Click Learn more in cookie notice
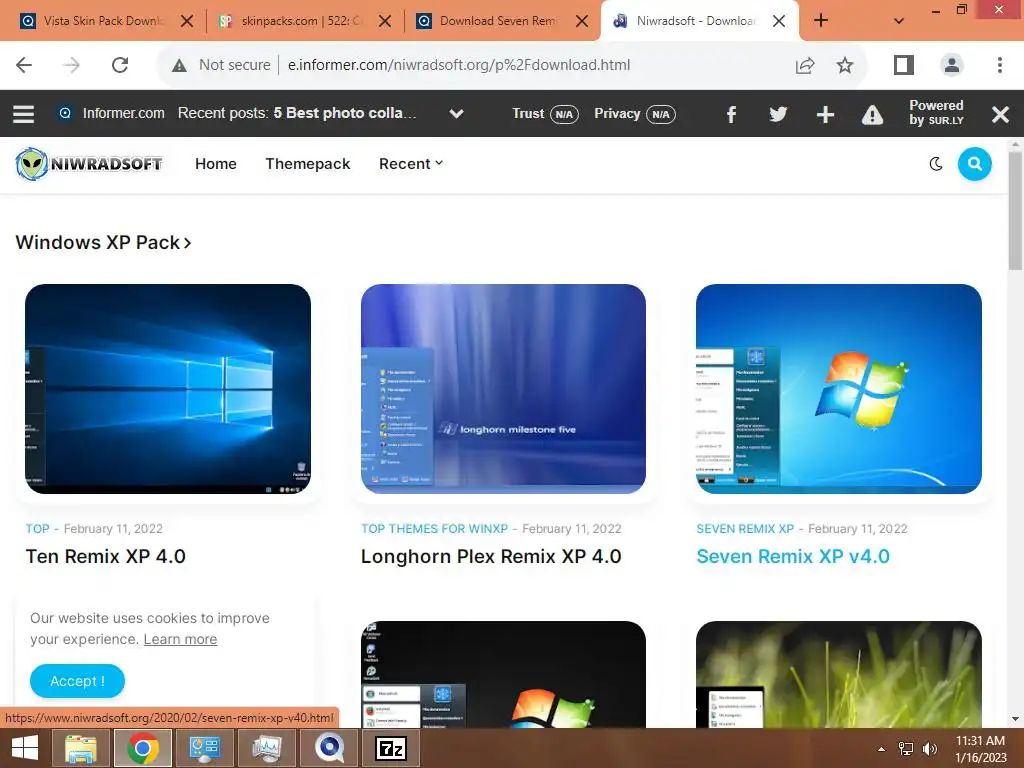Screen dimensions: 1024x768 click(x=180, y=639)
